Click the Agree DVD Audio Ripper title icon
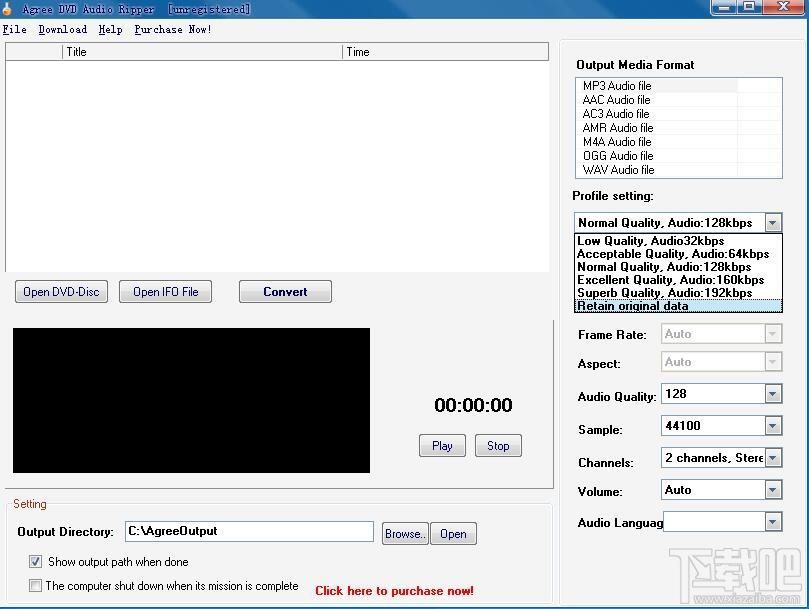This screenshot has width=809, height=609. pos(7,9)
